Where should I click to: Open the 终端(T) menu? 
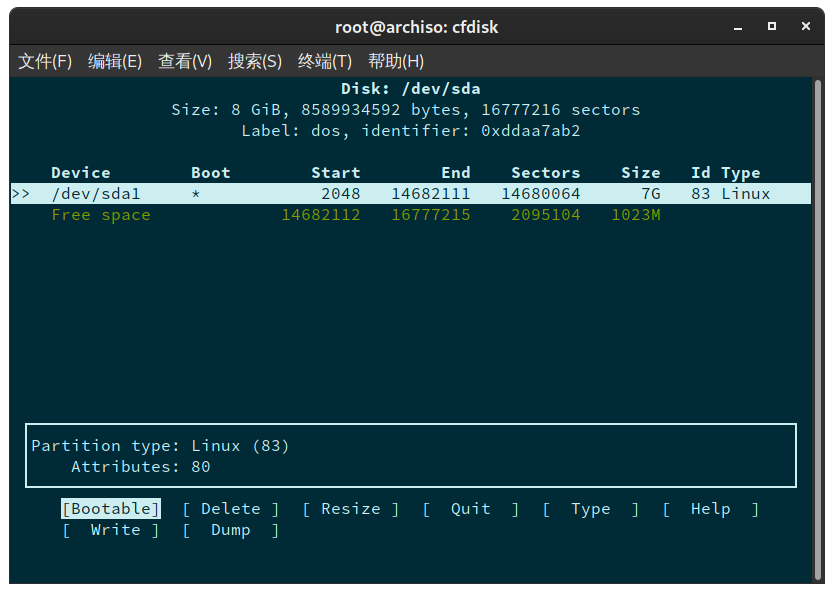(x=324, y=61)
